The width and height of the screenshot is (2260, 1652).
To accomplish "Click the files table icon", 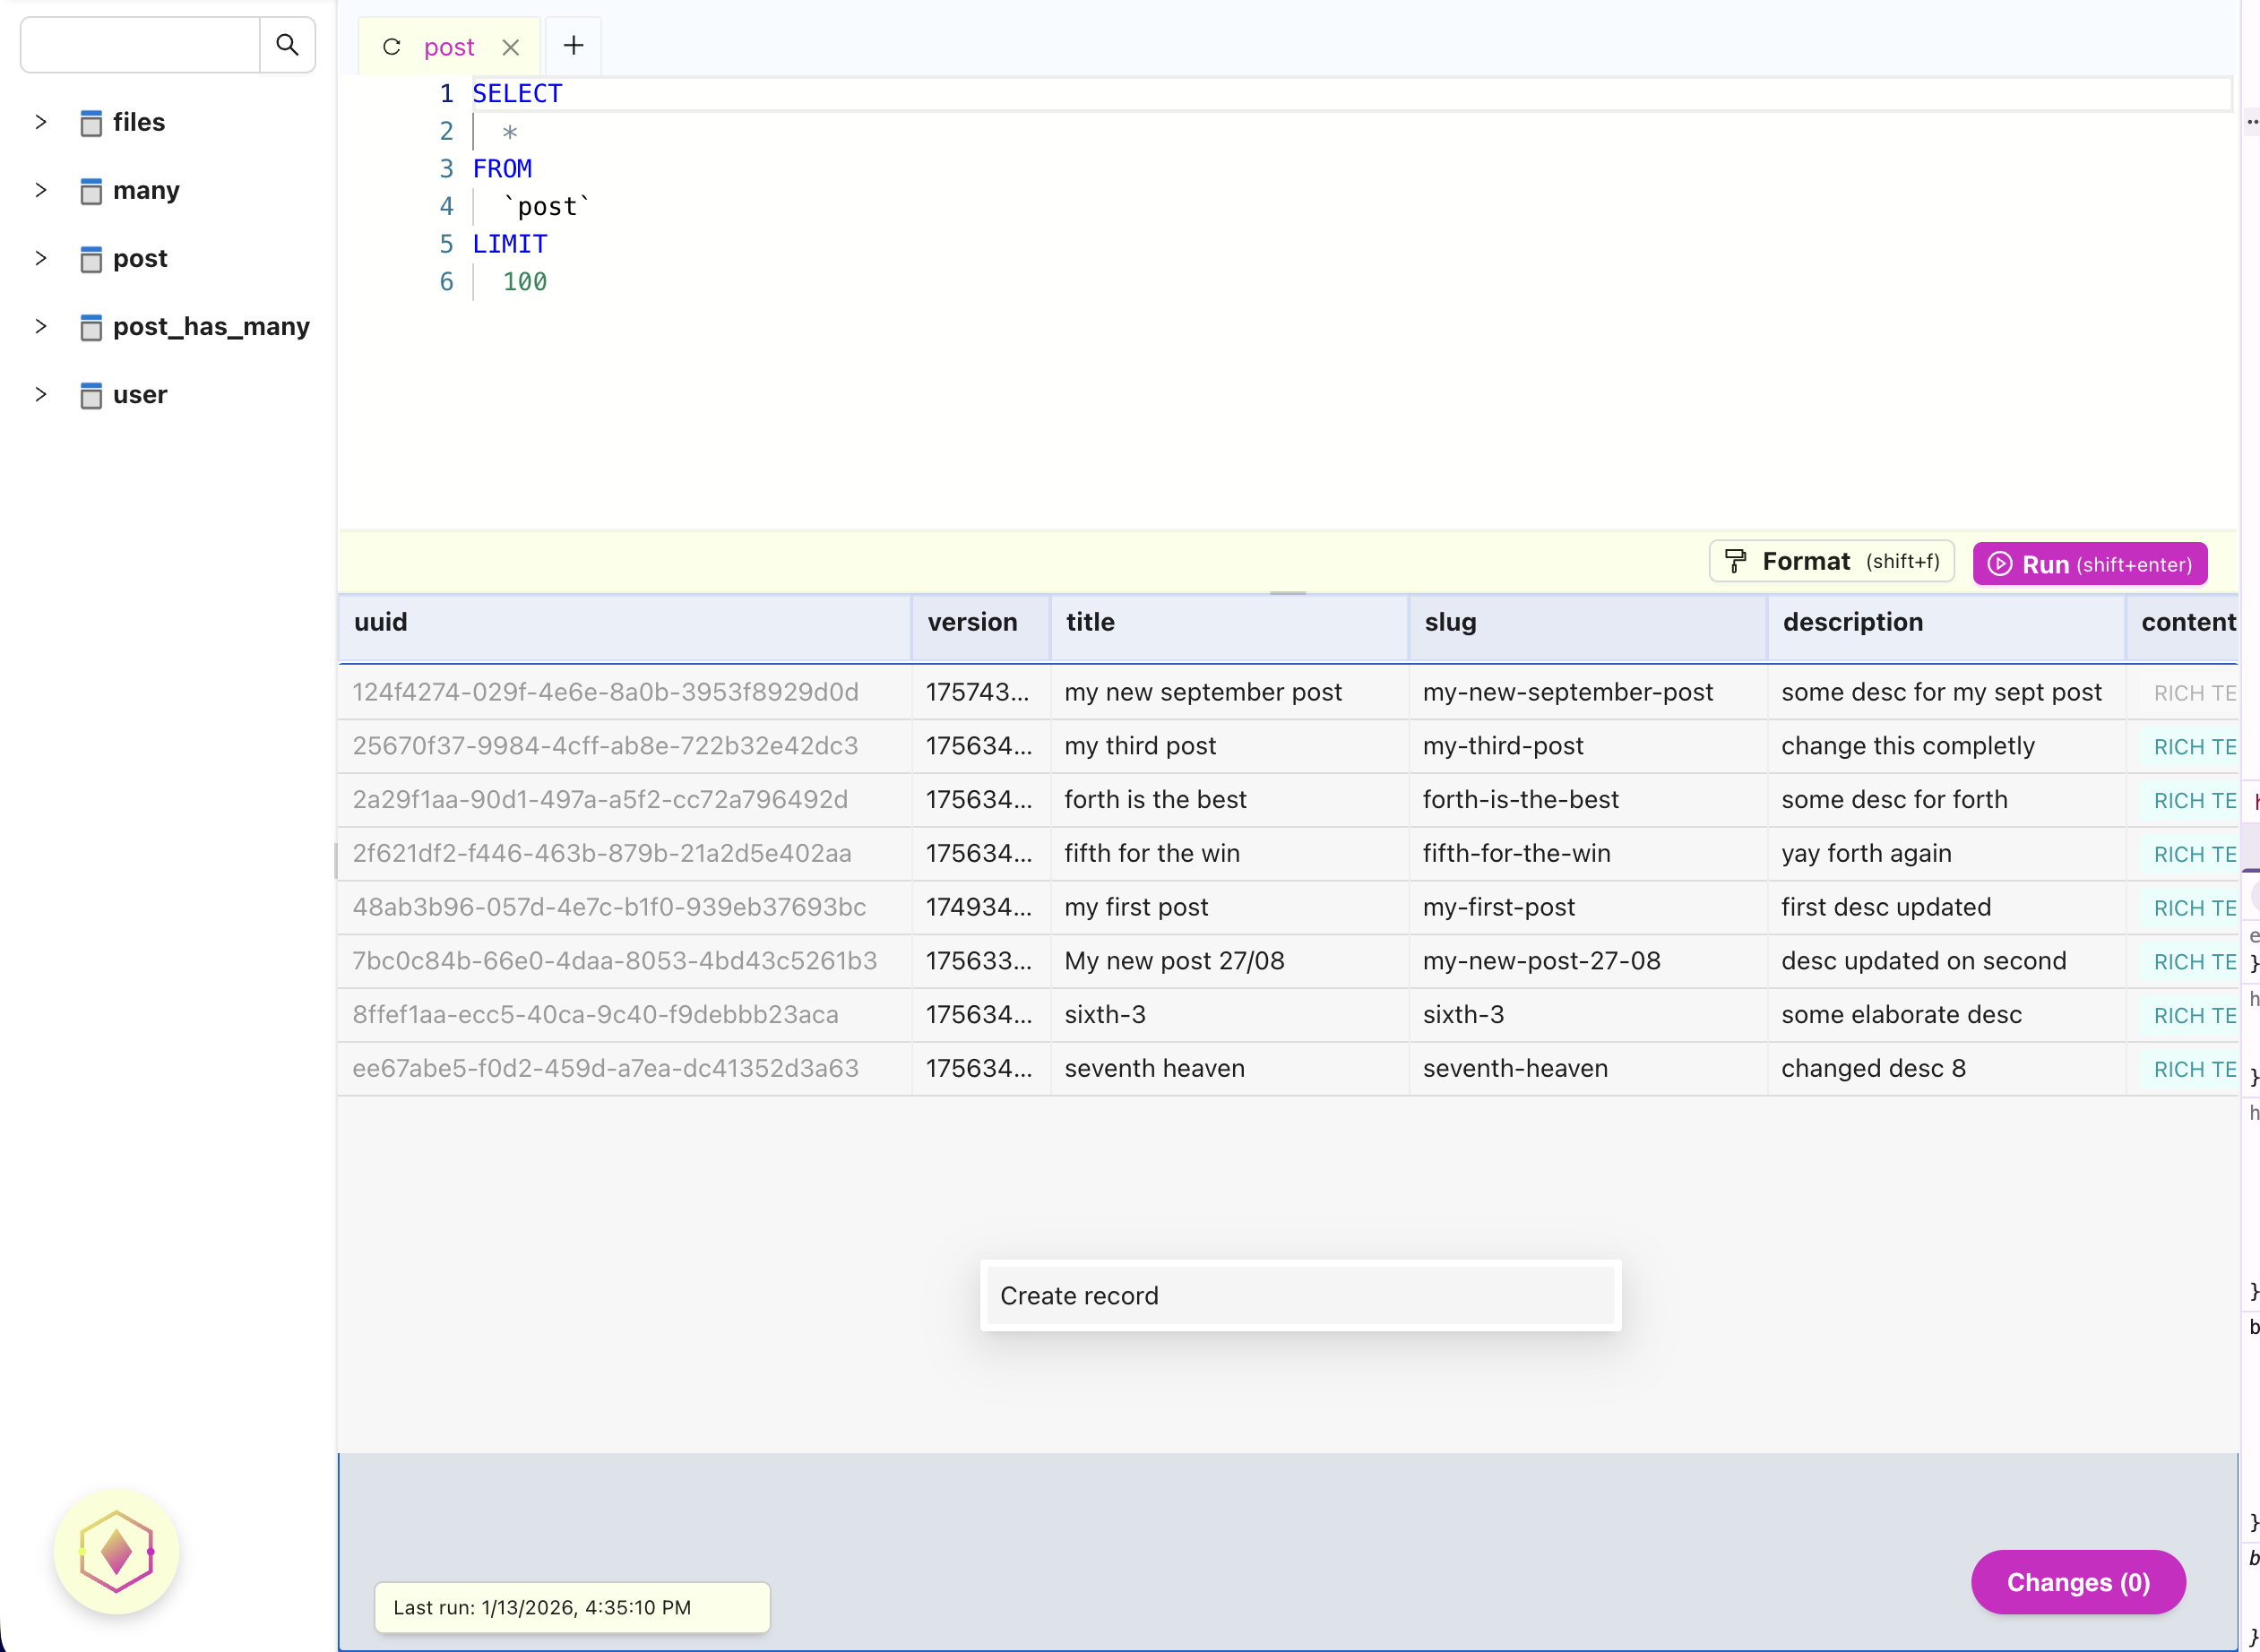I will coord(91,123).
